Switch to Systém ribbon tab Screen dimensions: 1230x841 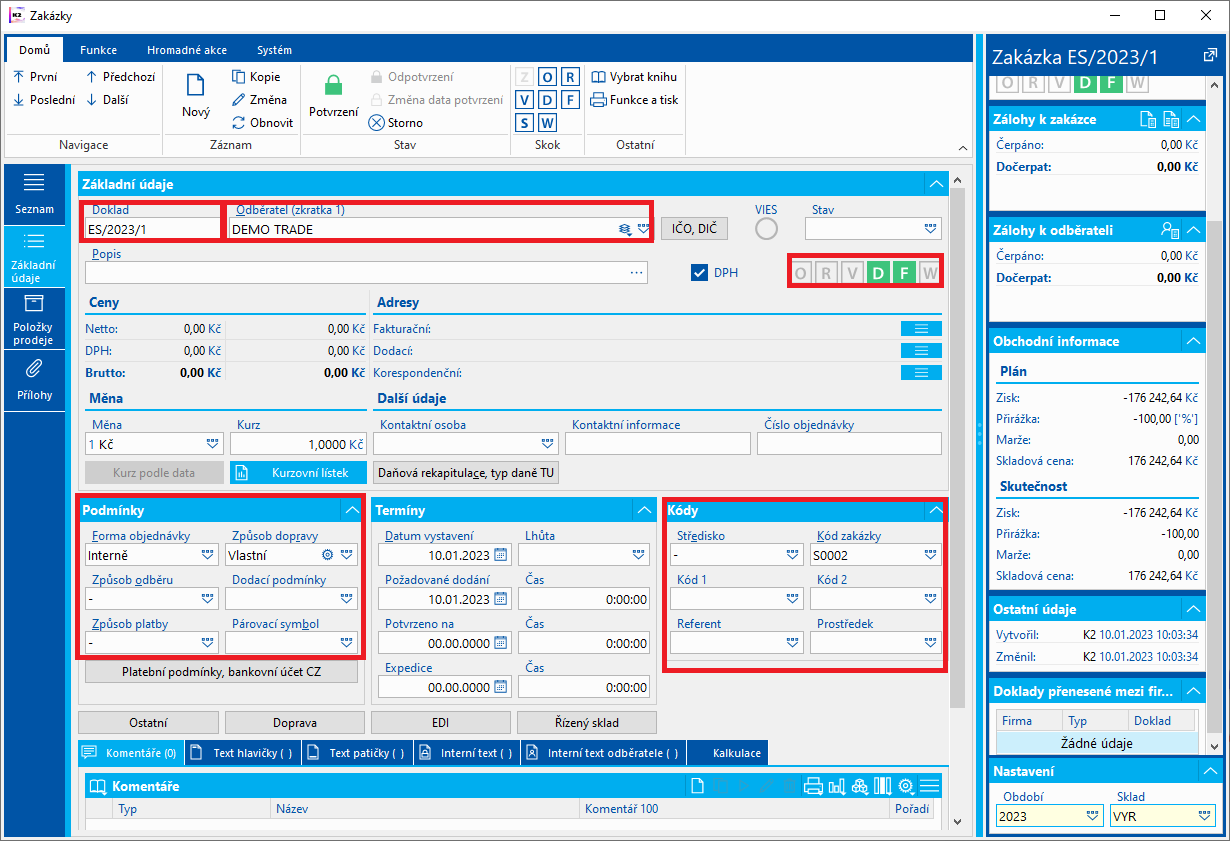click(x=274, y=50)
